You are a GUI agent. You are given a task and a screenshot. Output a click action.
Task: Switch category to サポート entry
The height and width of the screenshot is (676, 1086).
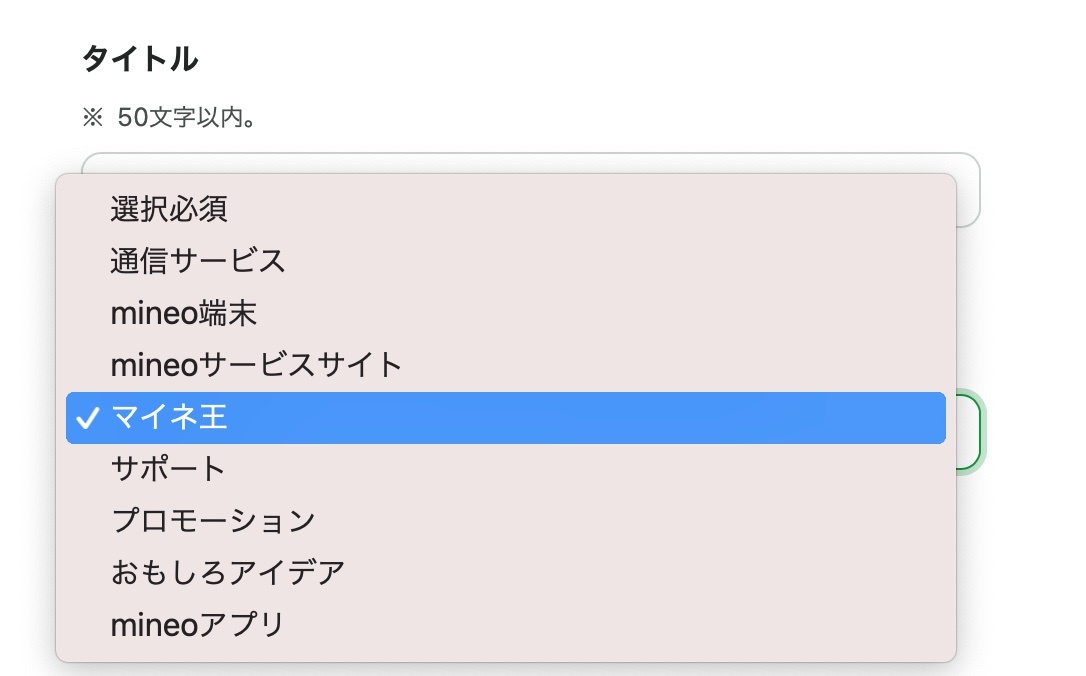click(x=168, y=469)
